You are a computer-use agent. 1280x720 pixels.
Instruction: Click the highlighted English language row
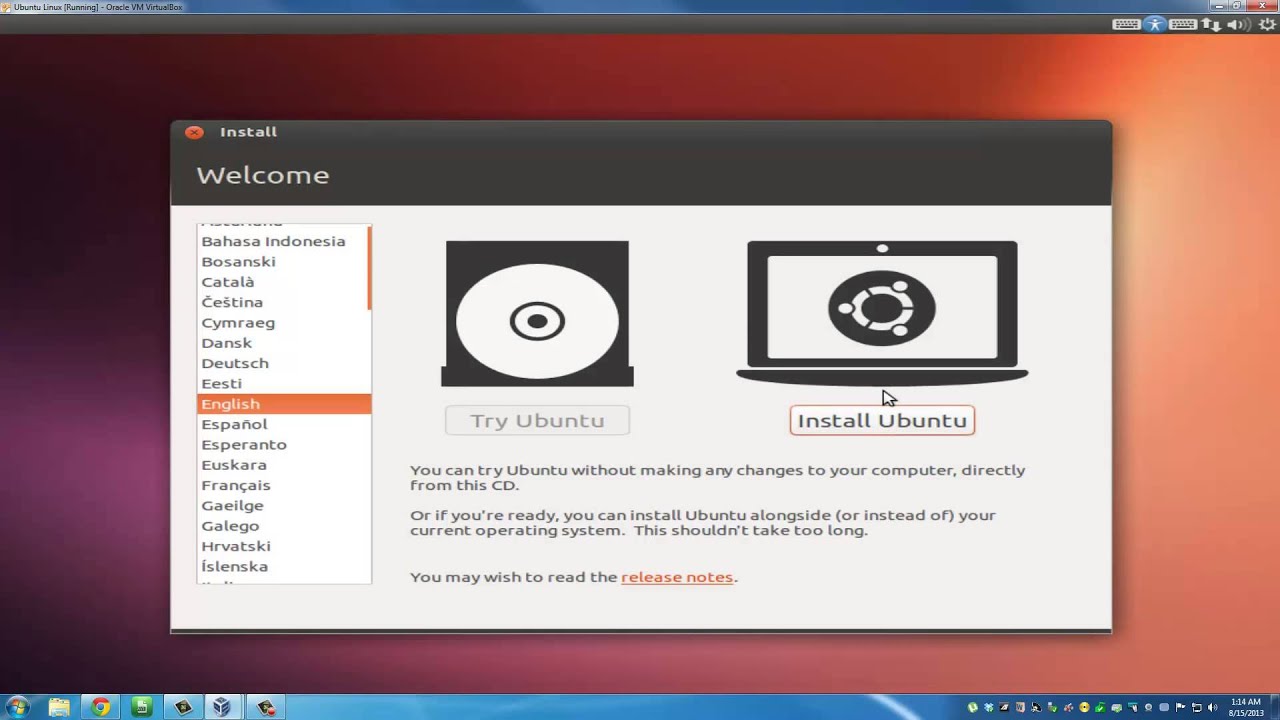pos(284,404)
